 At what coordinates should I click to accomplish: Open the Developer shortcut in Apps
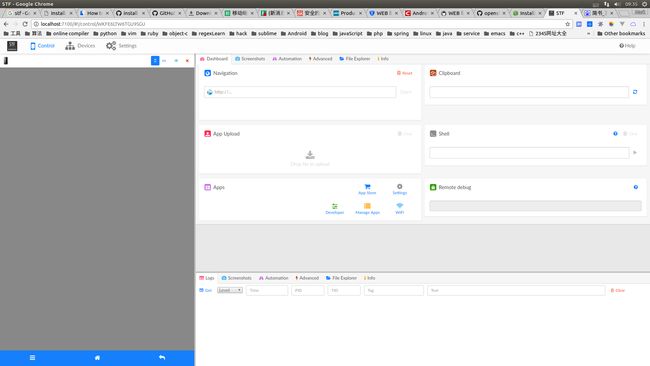(335, 208)
